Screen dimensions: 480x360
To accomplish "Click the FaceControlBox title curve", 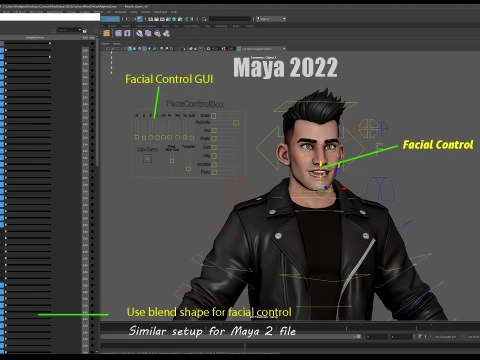I will 195,104.
